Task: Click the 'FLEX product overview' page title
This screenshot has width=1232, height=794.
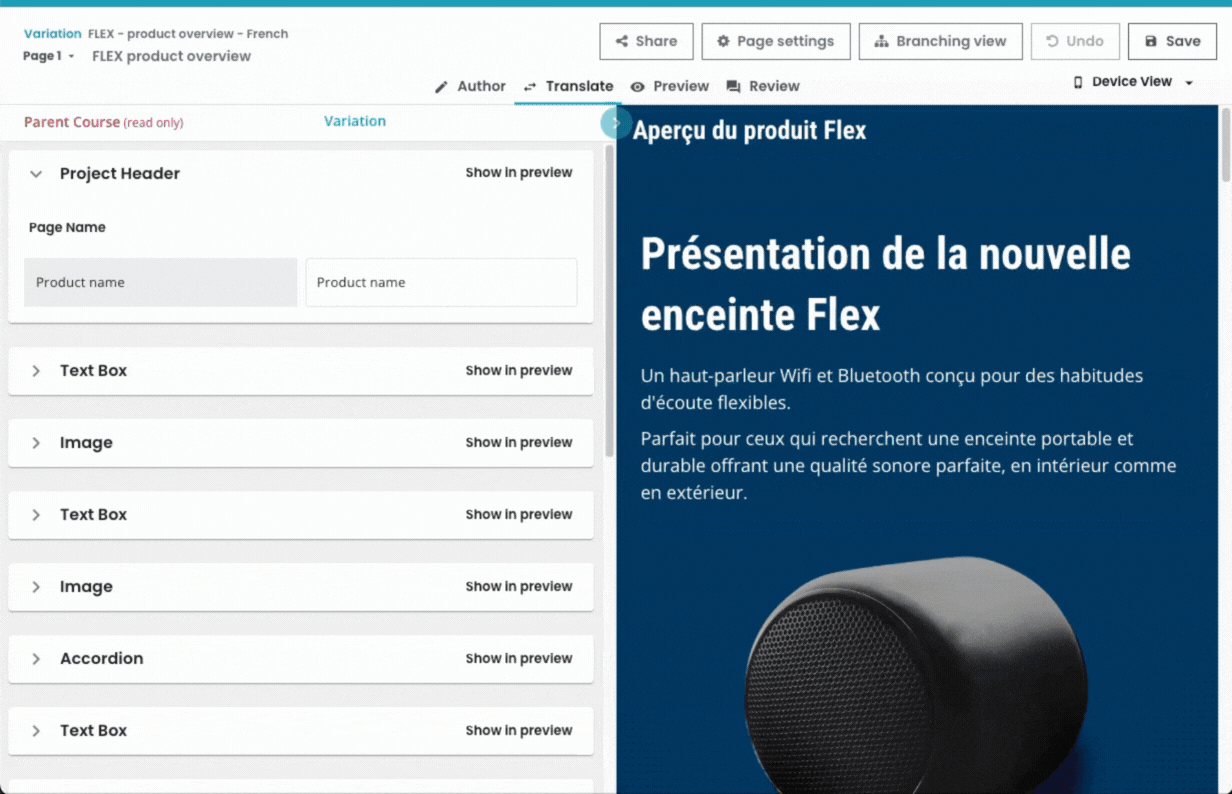Action: 171,56
